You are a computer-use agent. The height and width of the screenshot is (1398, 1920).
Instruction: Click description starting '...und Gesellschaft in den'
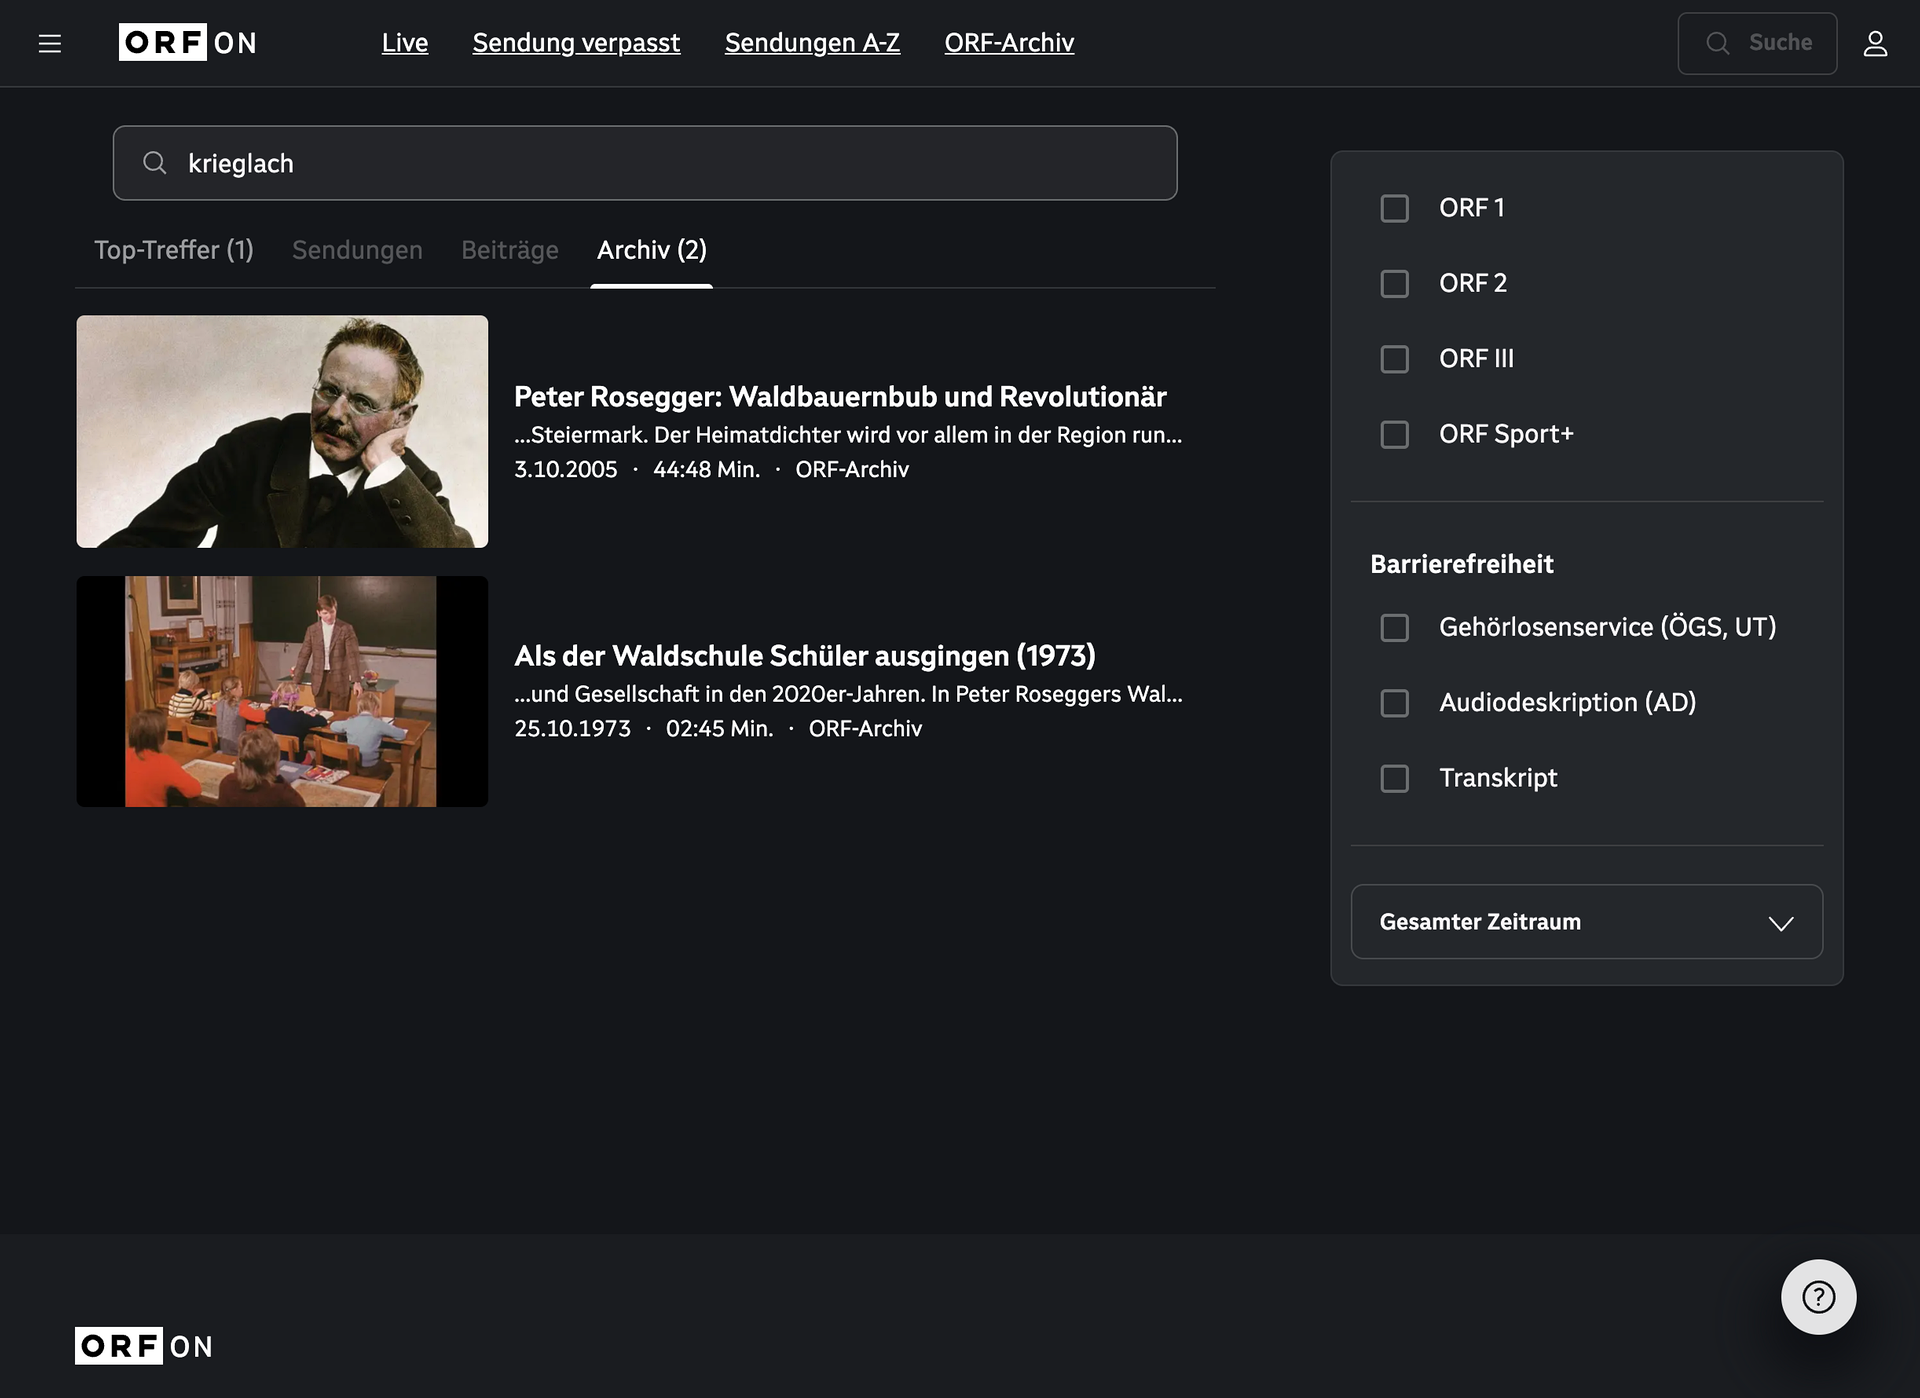coord(848,694)
